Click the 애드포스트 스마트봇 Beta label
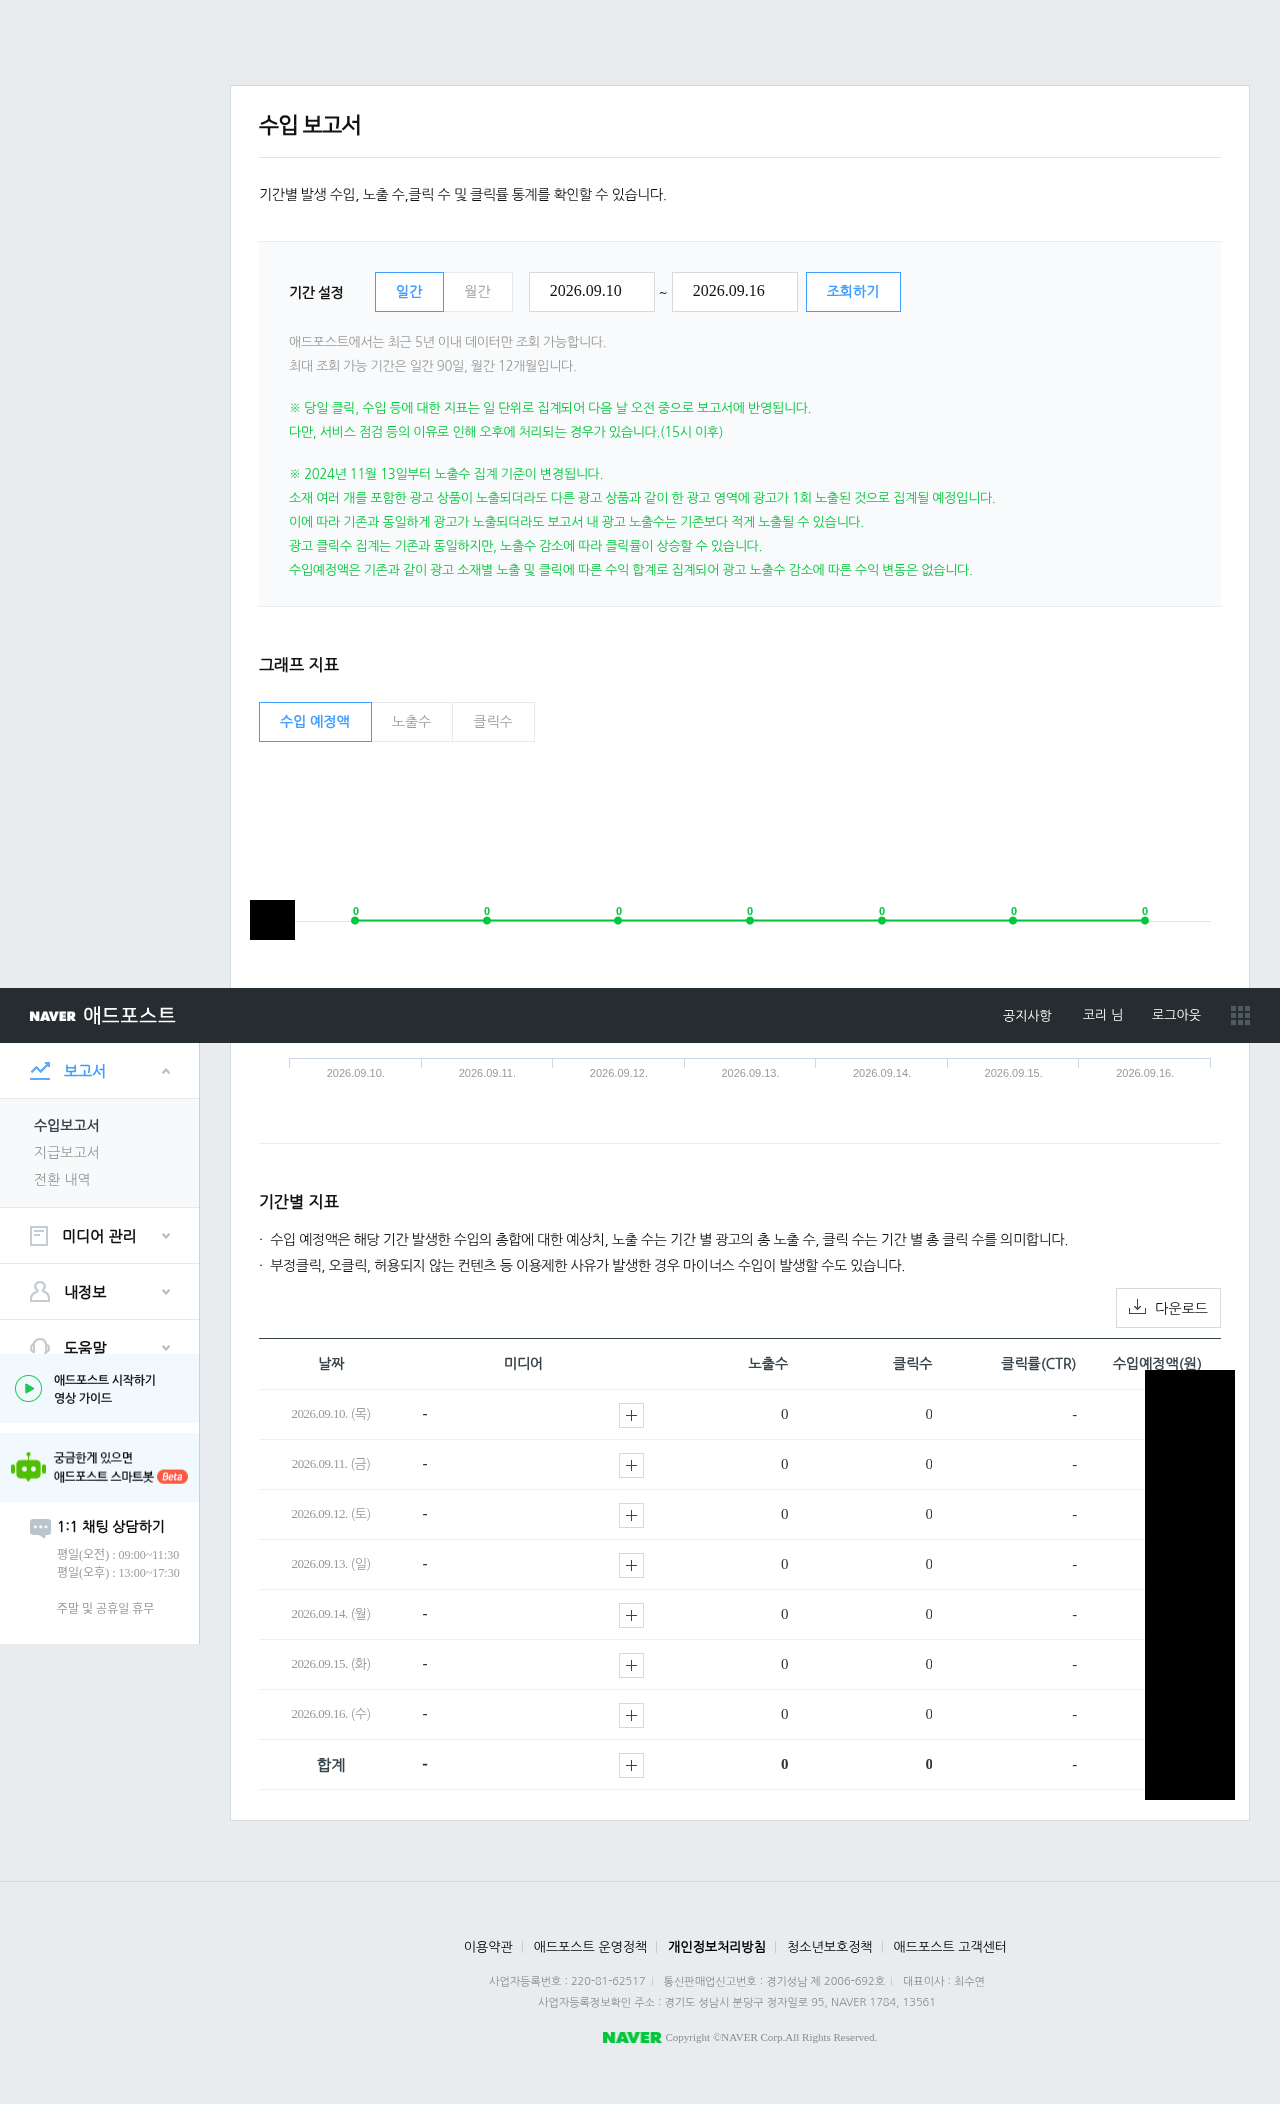1280x2104 pixels. [x=121, y=1476]
